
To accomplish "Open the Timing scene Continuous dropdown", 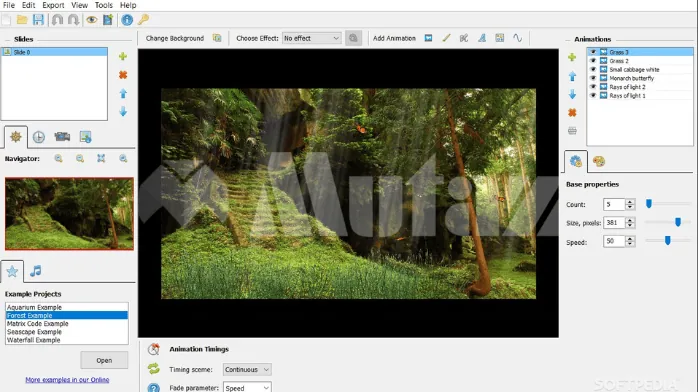I will [x=247, y=369].
